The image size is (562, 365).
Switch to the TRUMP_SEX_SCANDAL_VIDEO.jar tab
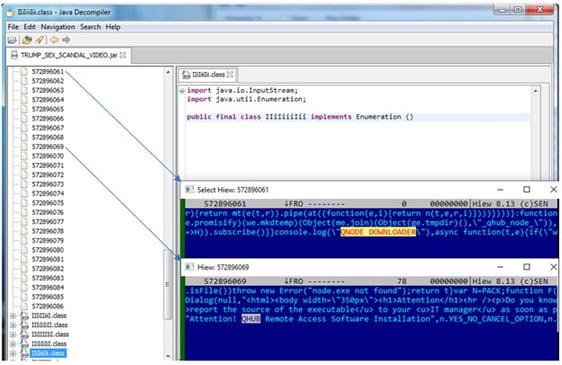[68, 55]
